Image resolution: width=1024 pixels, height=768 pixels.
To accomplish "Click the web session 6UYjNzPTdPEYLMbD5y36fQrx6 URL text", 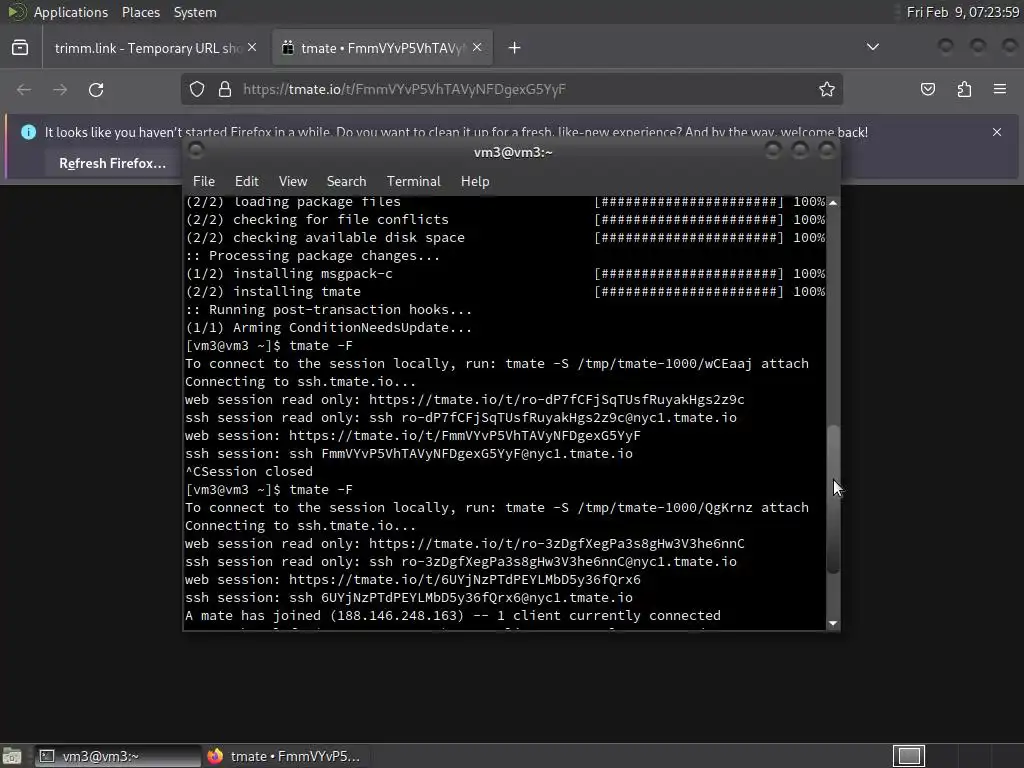I will pyautogui.click(x=464, y=580).
